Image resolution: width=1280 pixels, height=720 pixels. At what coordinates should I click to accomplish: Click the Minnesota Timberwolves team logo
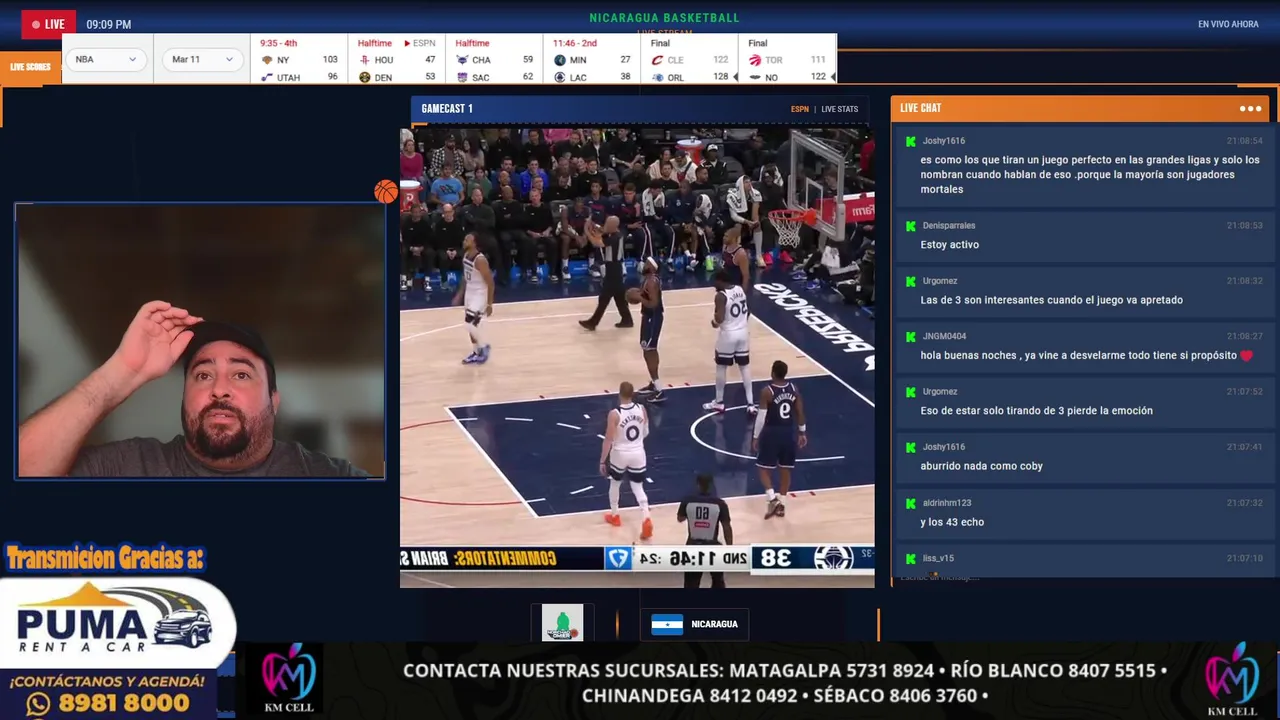560,60
